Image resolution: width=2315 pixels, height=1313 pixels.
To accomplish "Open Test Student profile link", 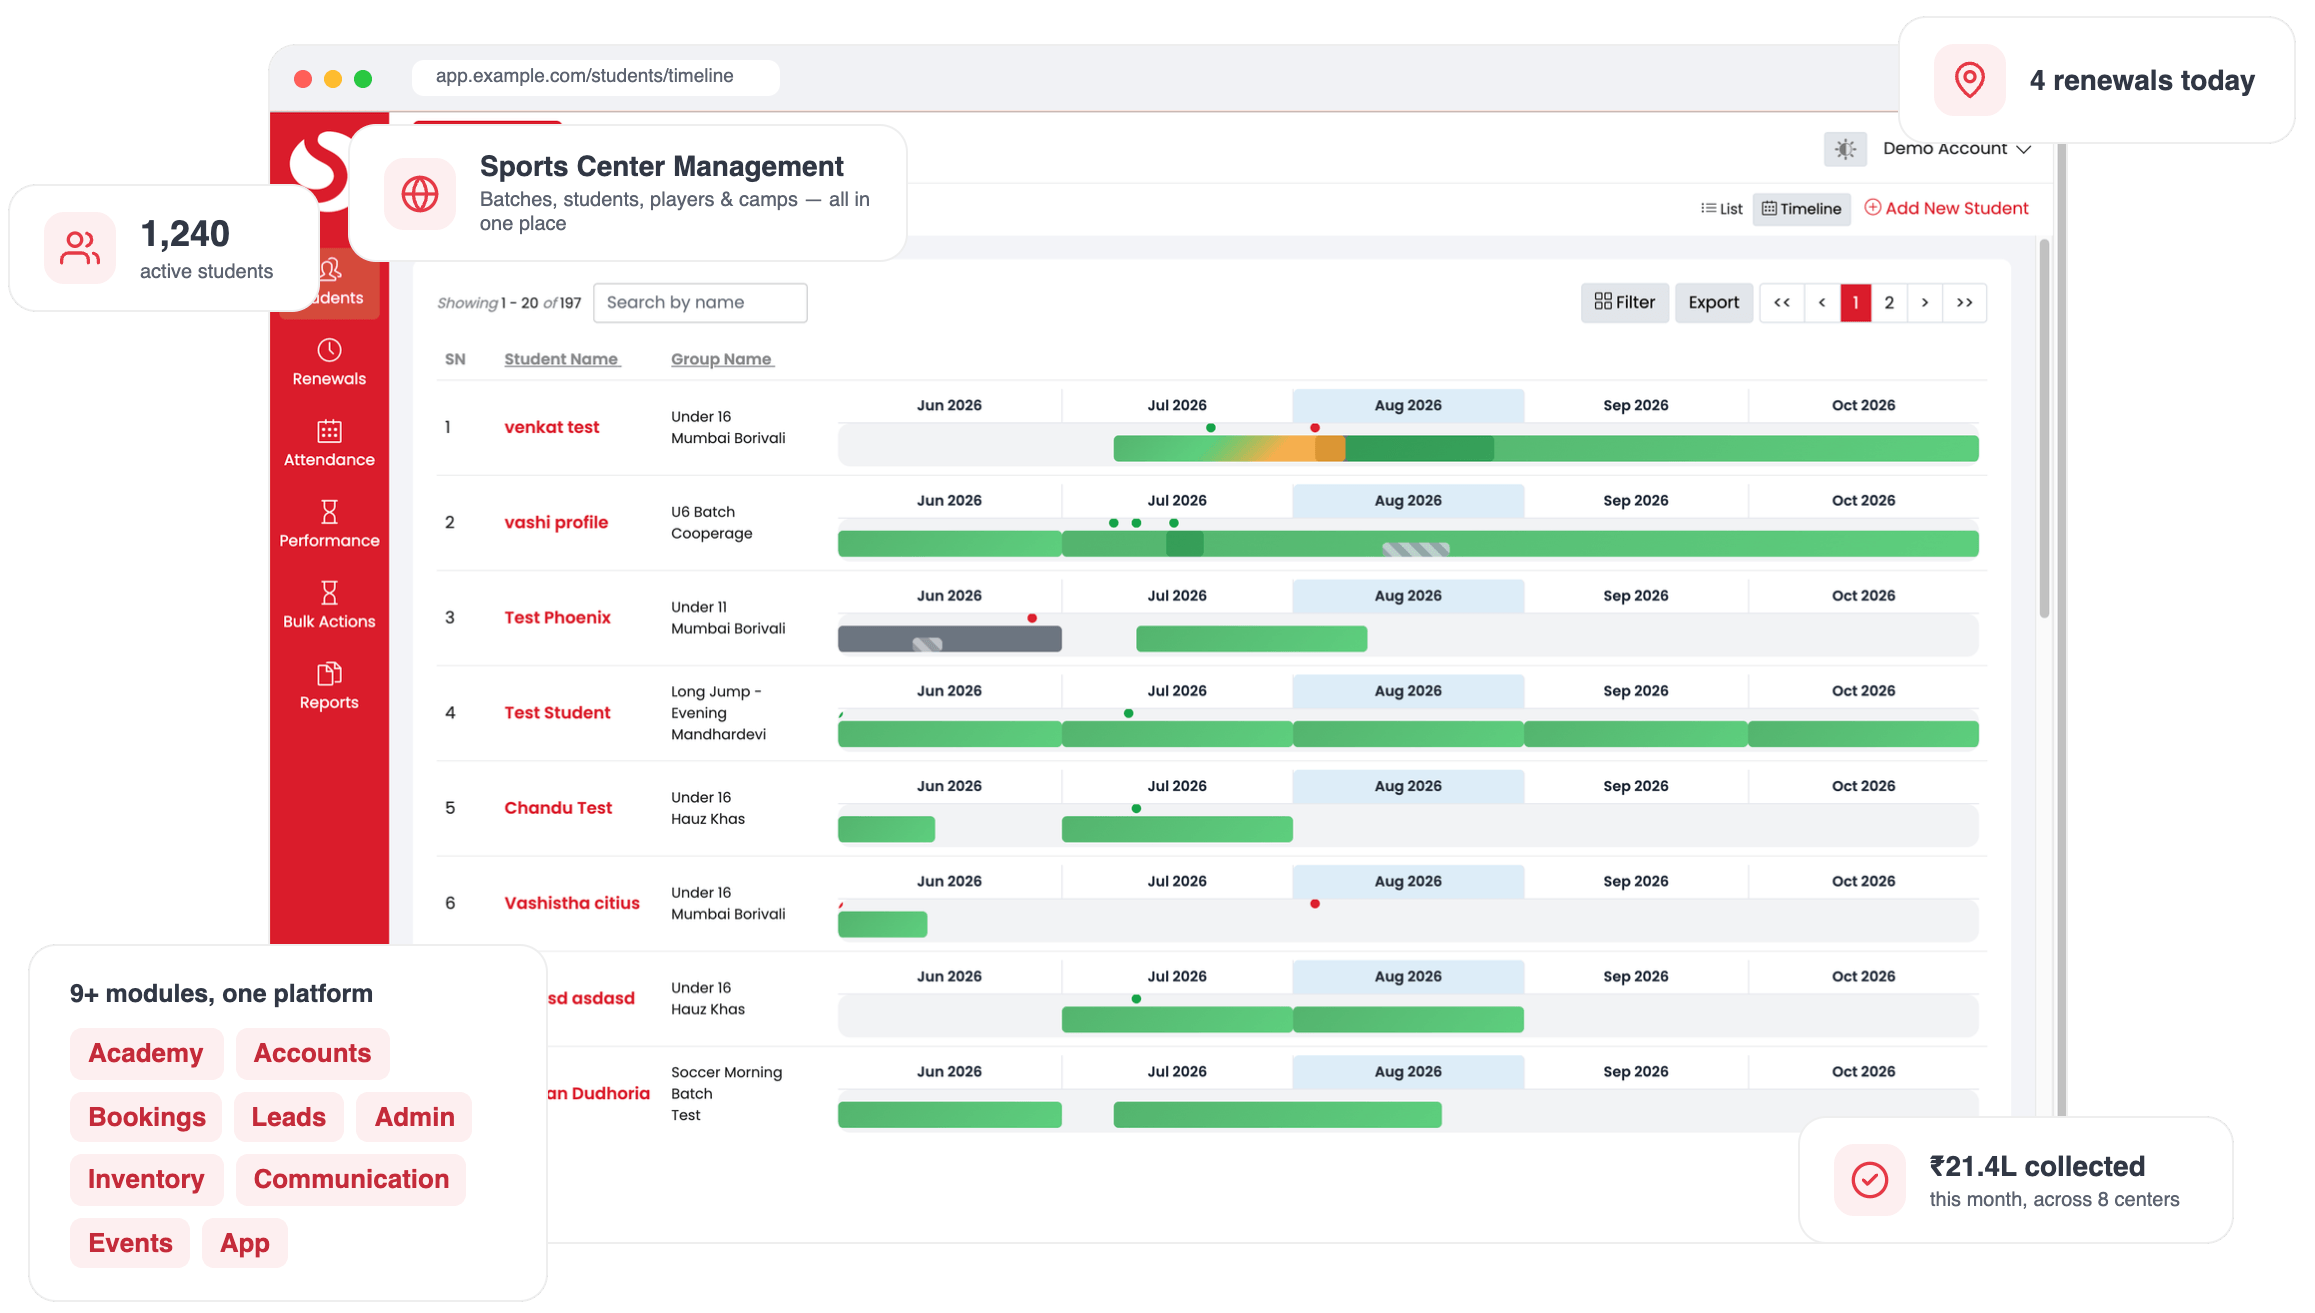I will [557, 712].
